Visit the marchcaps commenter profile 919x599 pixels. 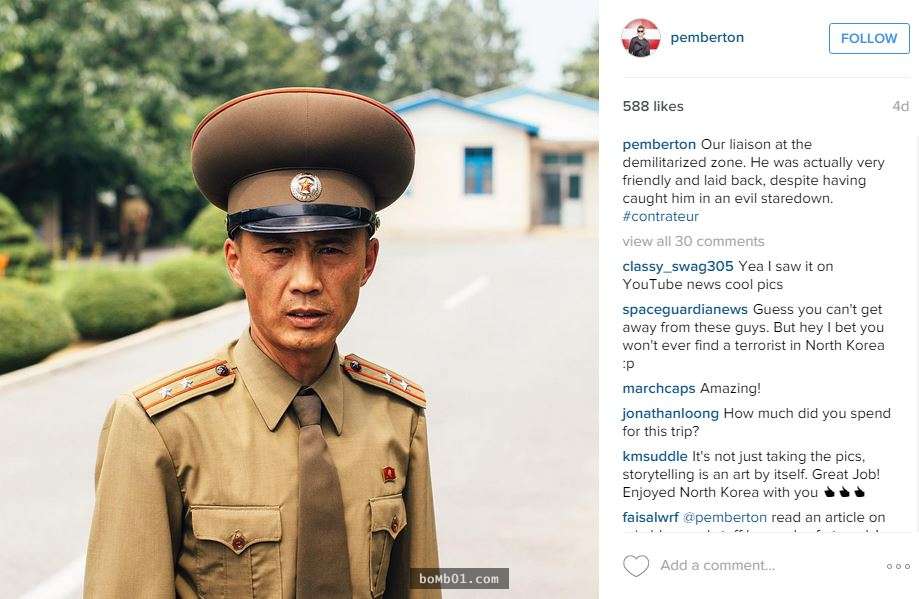tap(659, 389)
